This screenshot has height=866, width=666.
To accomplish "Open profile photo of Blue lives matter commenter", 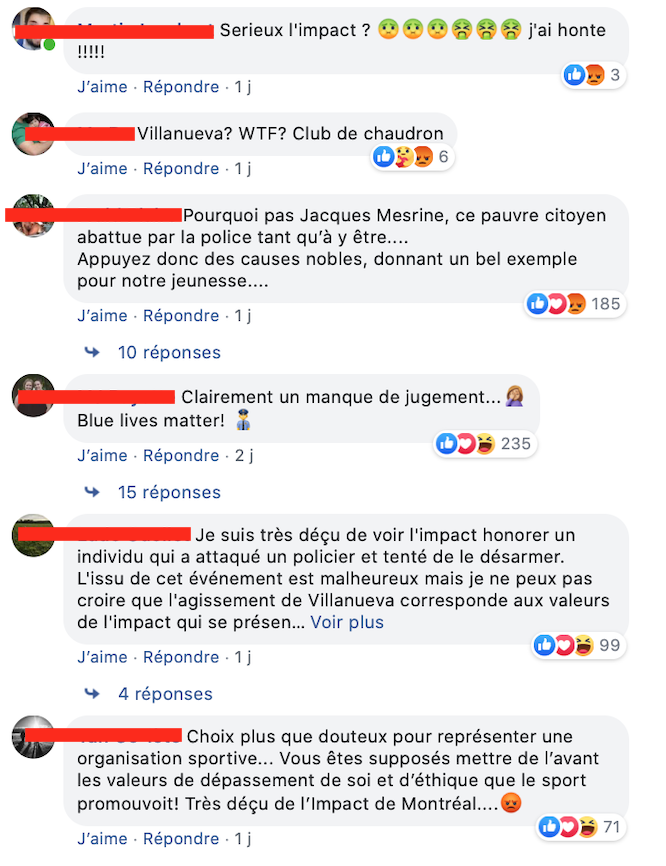I will click(x=33, y=395).
